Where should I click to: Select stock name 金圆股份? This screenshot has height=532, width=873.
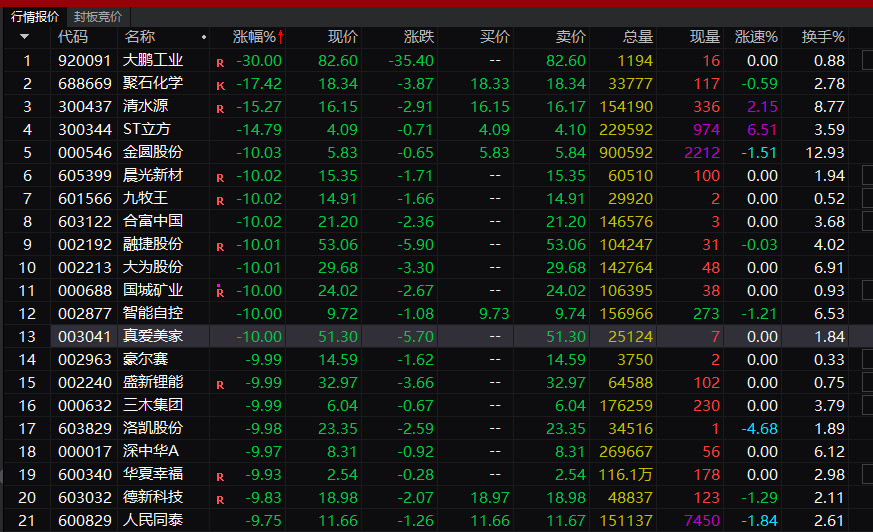pos(153,152)
